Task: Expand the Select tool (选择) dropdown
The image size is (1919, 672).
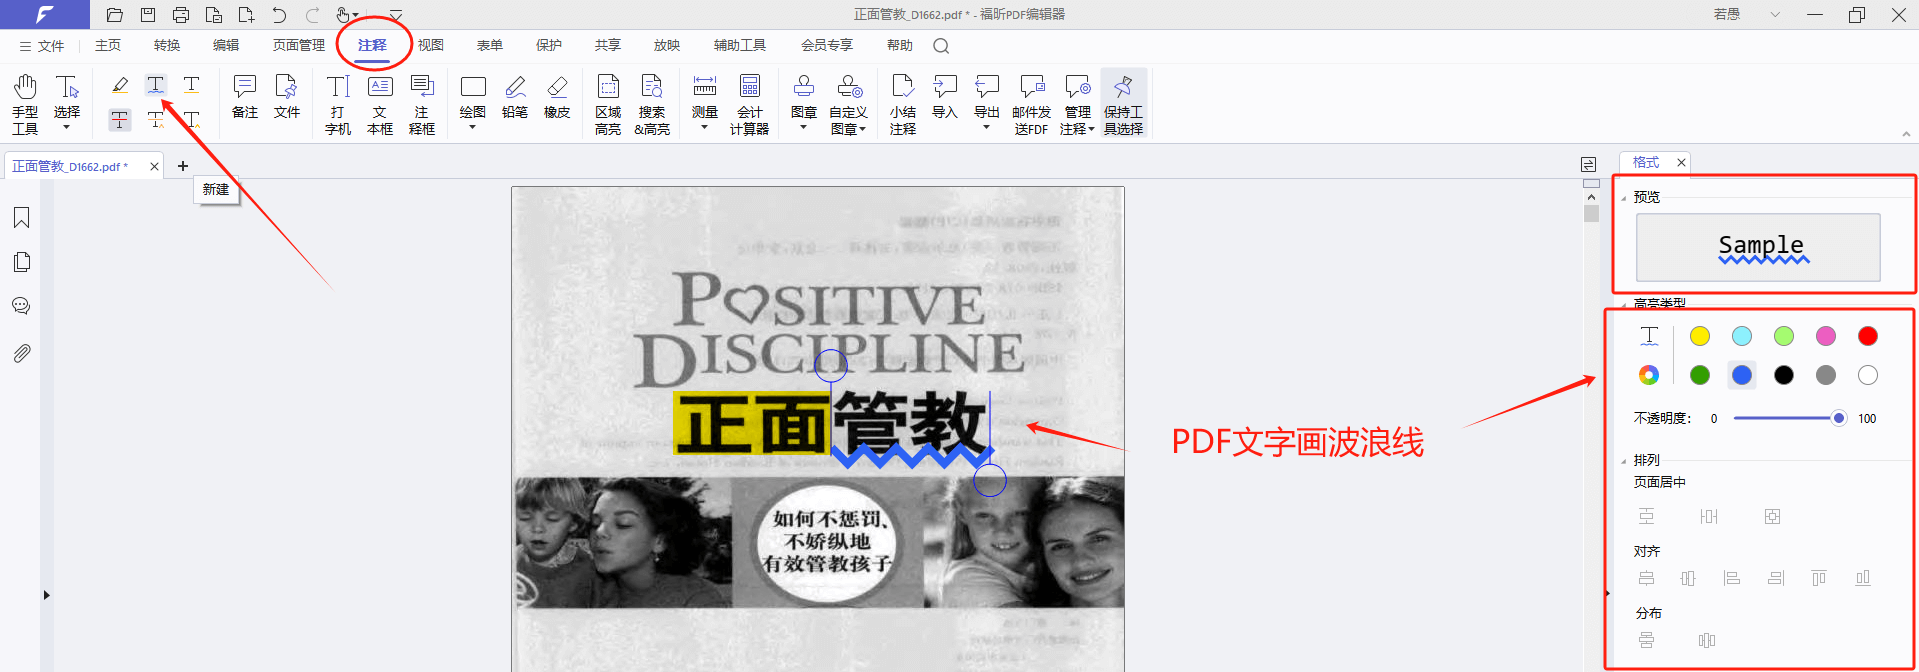Action: pos(67,127)
